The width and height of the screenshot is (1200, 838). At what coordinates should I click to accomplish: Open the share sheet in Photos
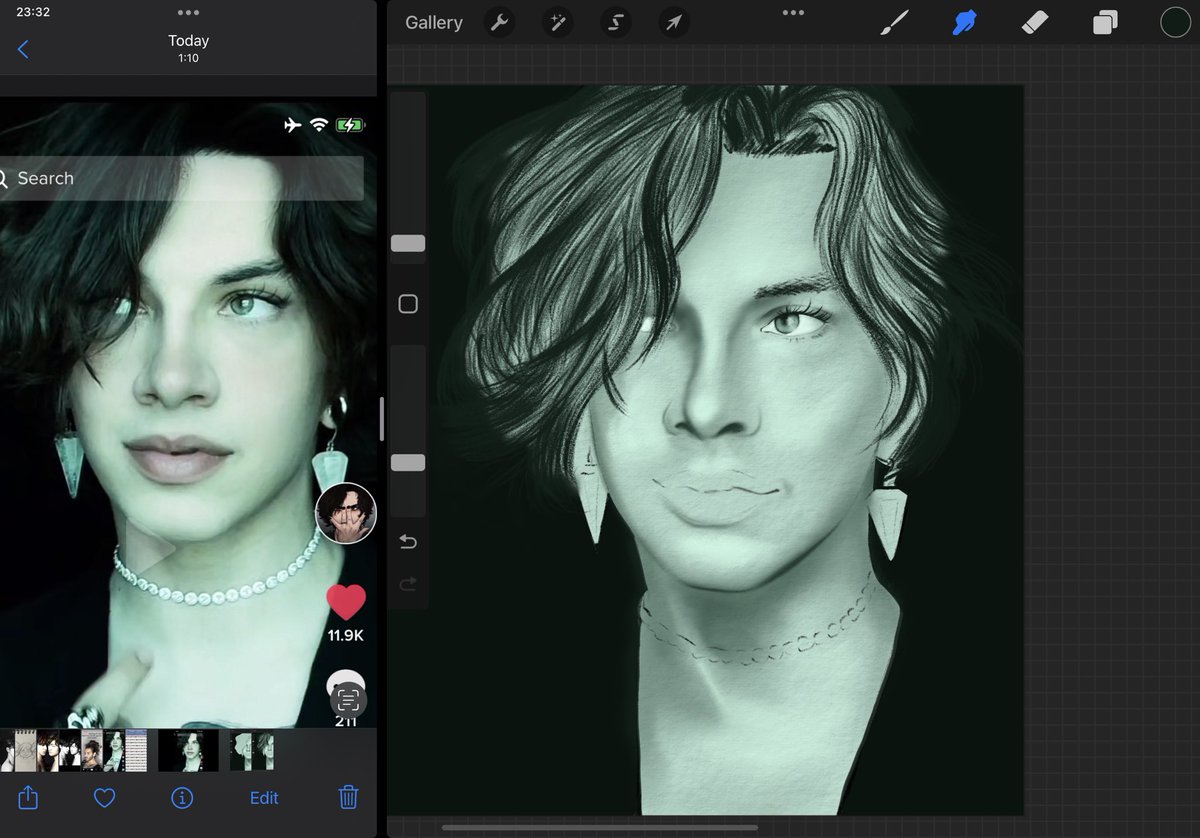tap(28, 797)
